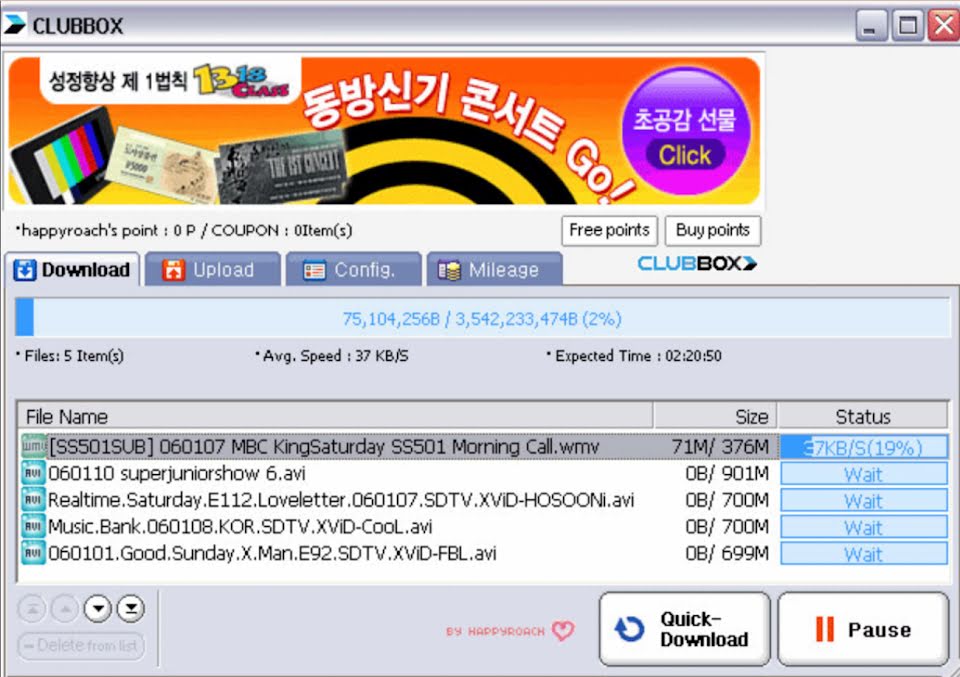Click the WMV icon of SS501 Morning Call file
The width and height of the screenshot is (960, 677).
point(34,446)
